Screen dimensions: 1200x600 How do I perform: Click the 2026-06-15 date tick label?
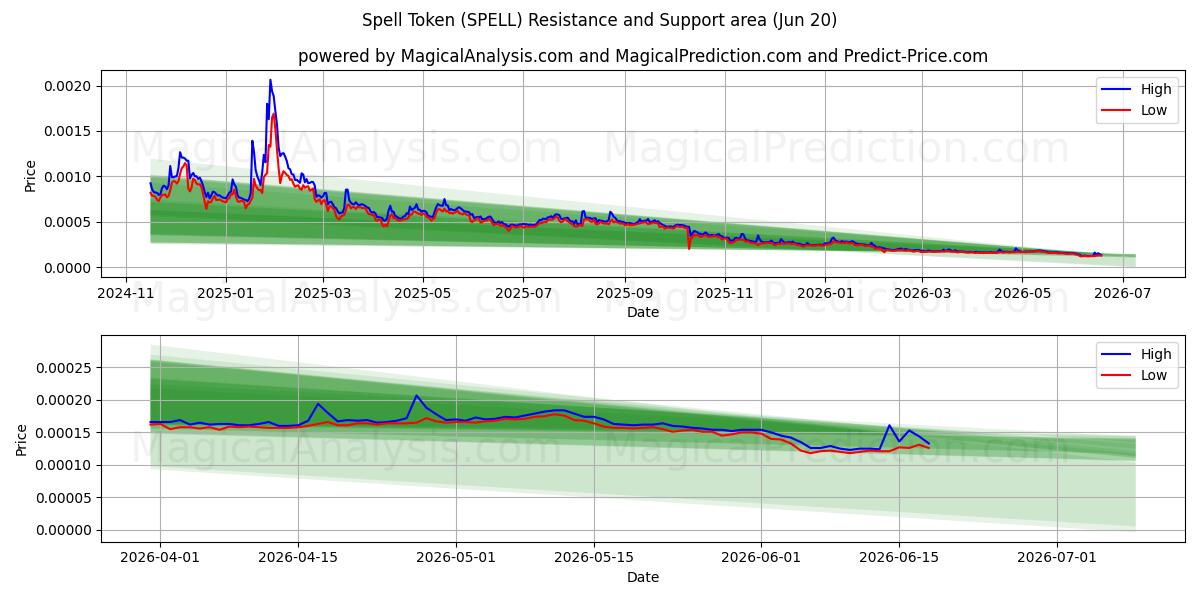(x=899, y=557)
